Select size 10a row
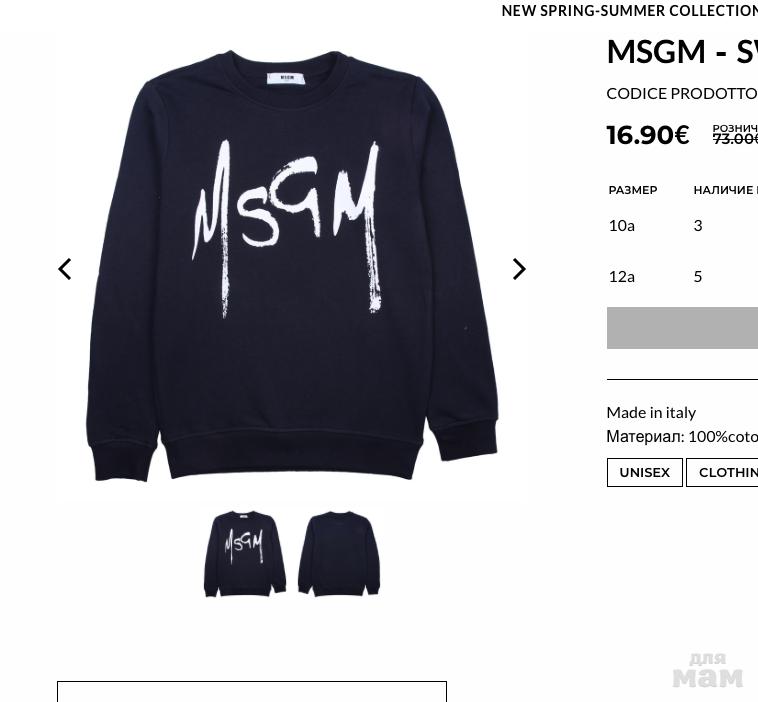The height and width of the screenshot is (702, 758). click(x=682, y=225)
